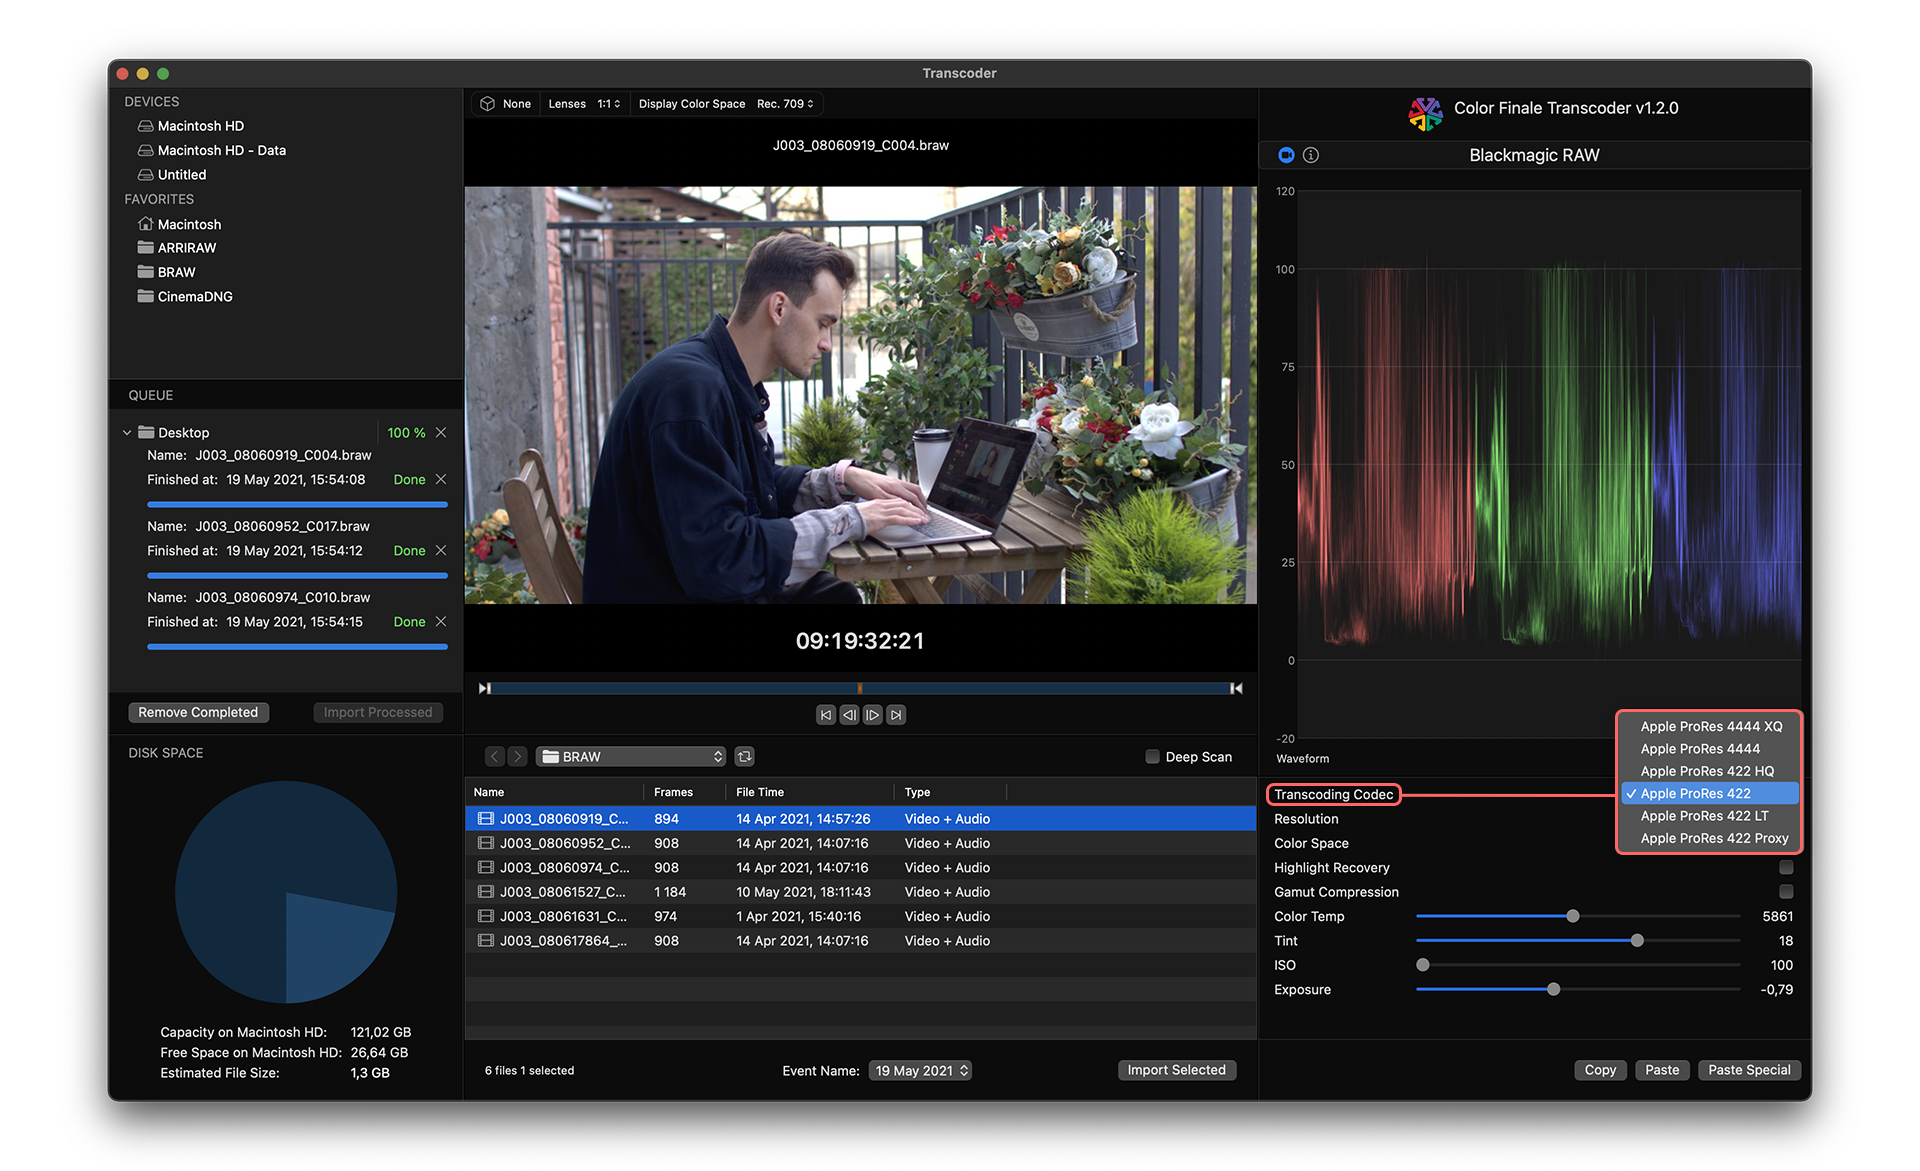Toggle the Gamut Compression checkbox

(x=1786, y=891)
